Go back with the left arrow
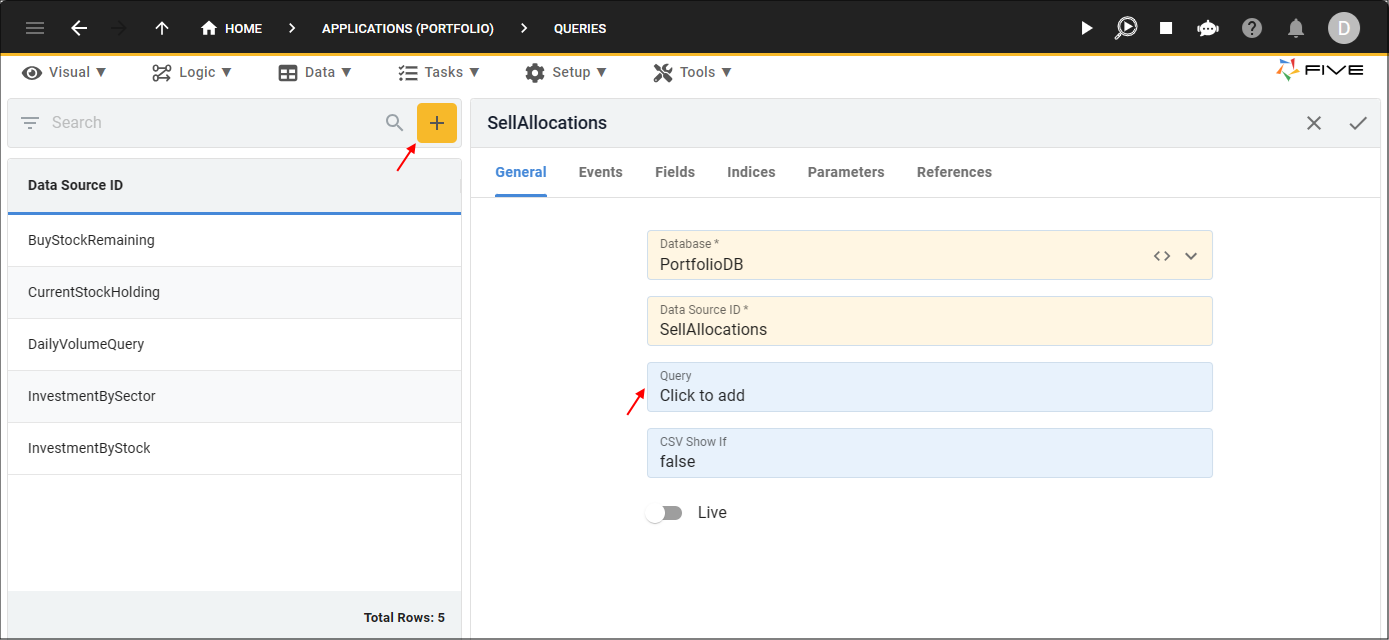Viewport: 1389px width, 640px height. click(x=79, y=28)
